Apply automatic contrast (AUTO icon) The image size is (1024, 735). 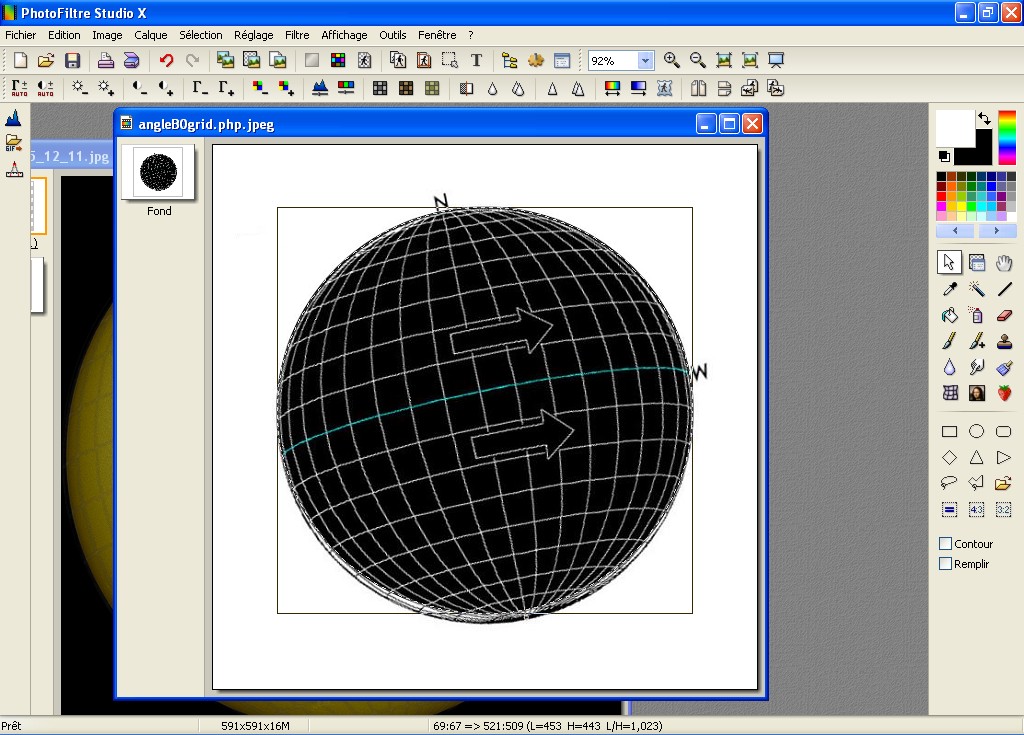click(x=46, y=88)
